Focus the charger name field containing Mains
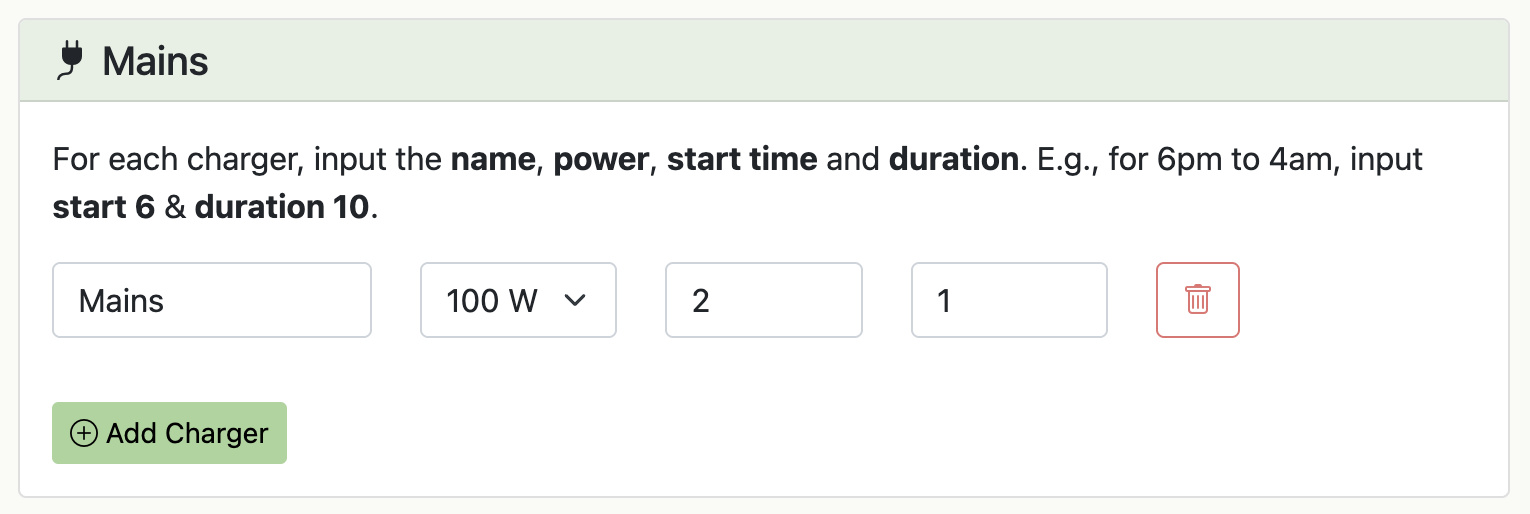The height and width of the screenshot is (514, 1530). 212,300
